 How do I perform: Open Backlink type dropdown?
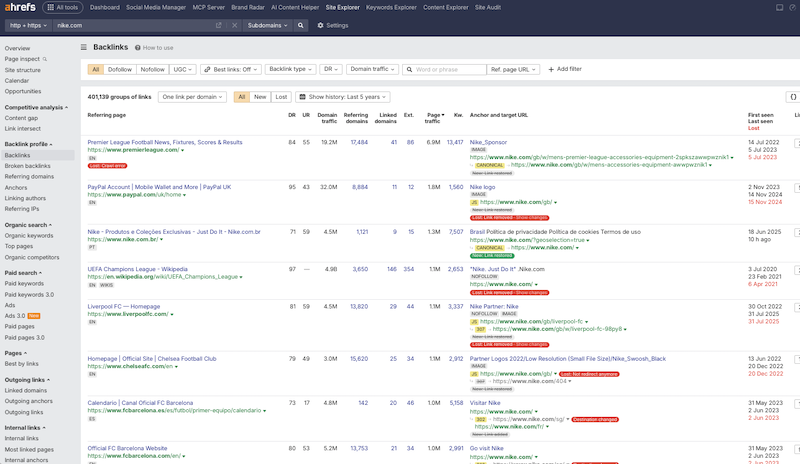pyautogui.click(x=290, y=69)
